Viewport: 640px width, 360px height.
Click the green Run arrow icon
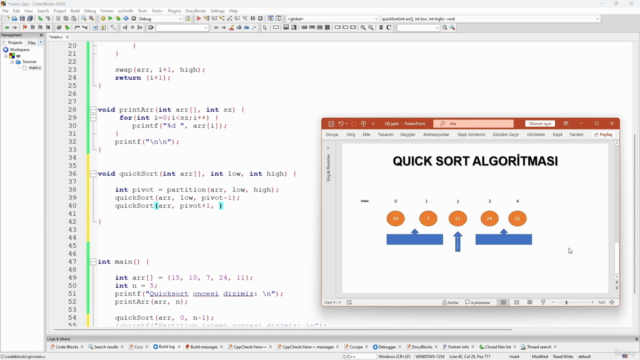[x=110, y=19]
